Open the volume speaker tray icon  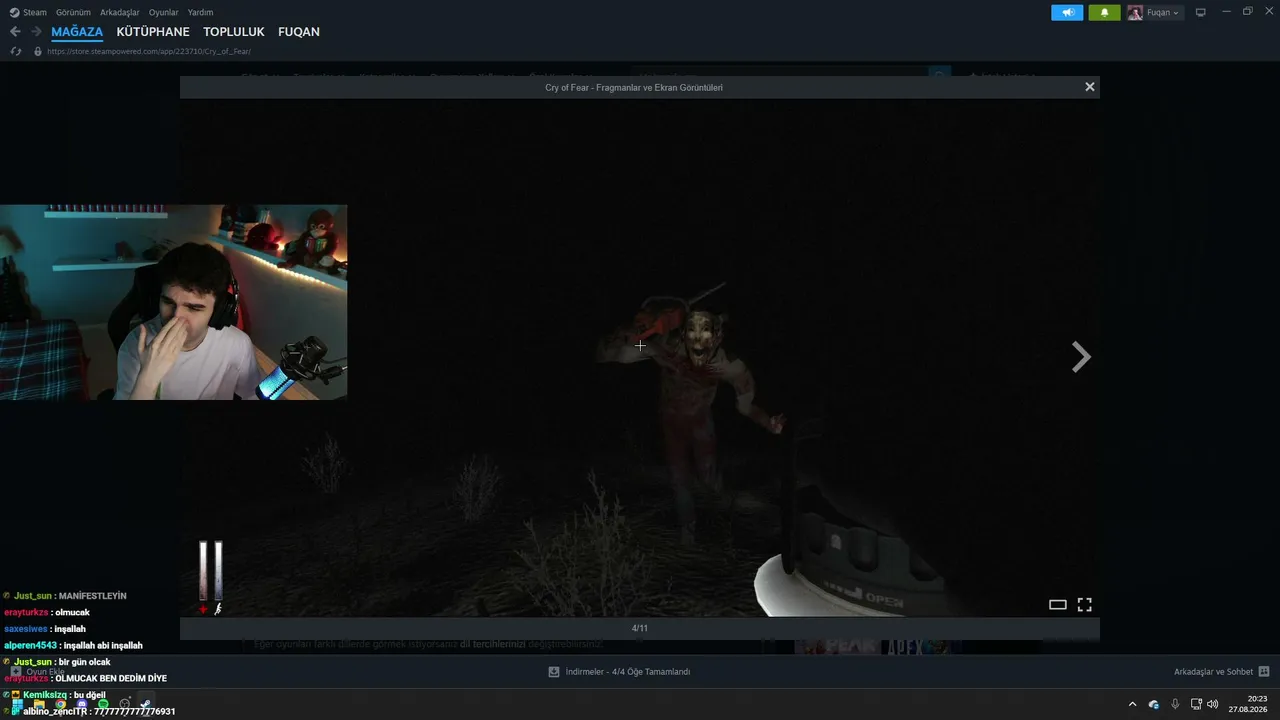pos(1213,704)
